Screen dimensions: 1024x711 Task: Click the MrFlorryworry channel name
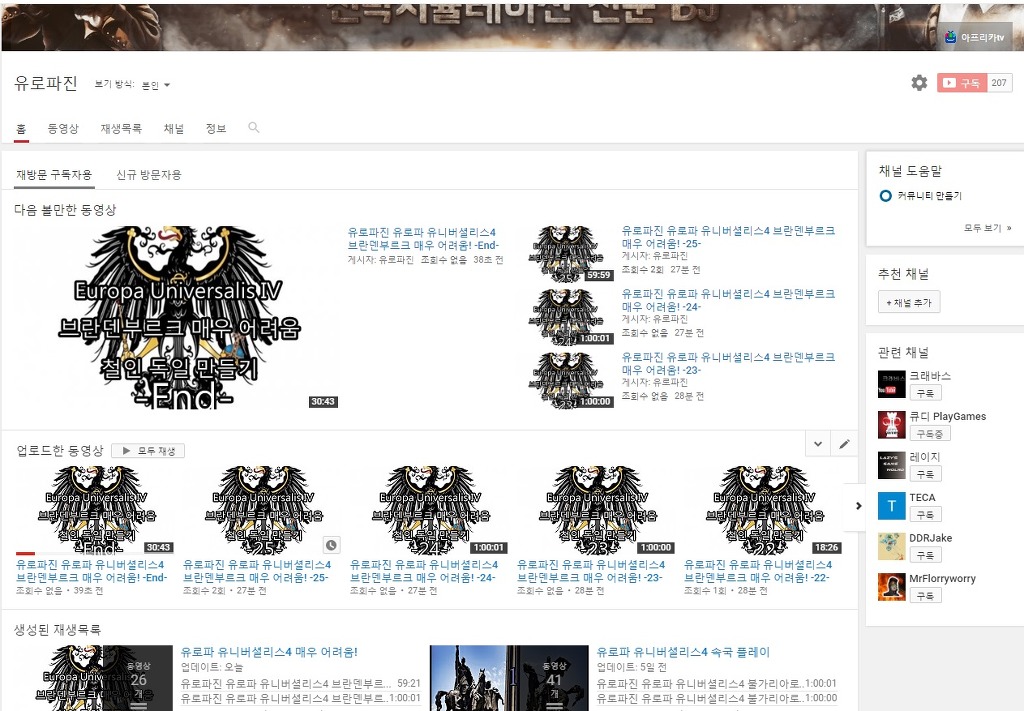(x=942, y=578)
